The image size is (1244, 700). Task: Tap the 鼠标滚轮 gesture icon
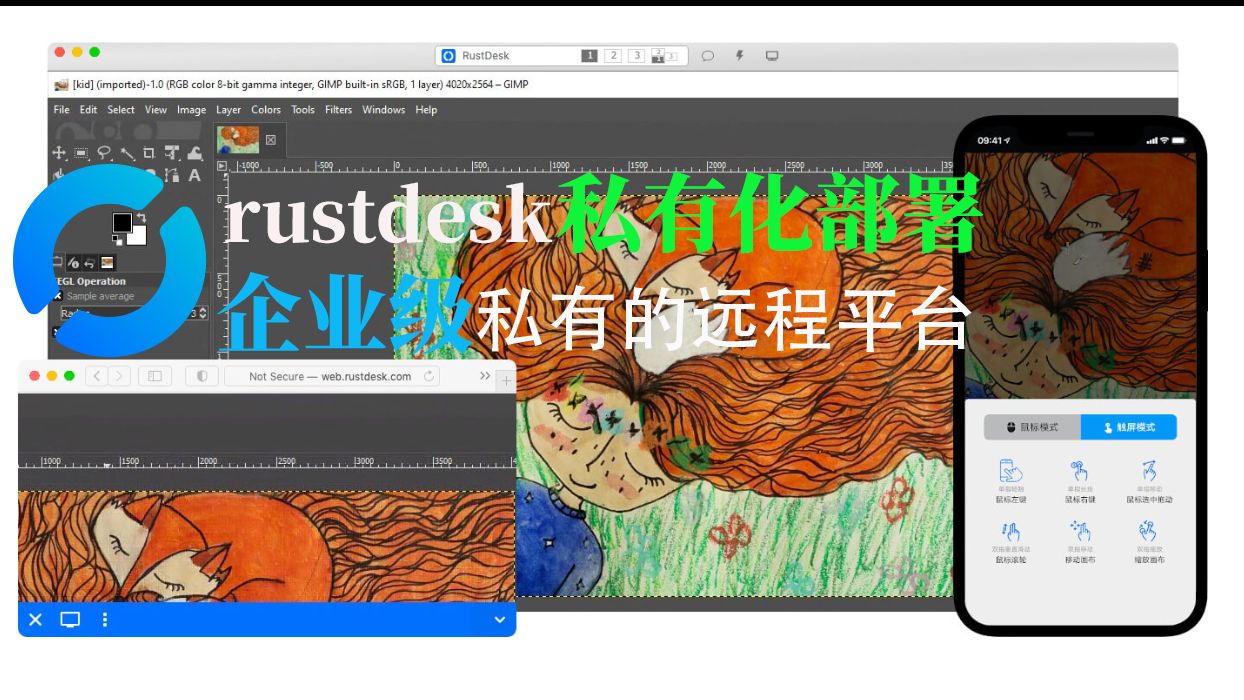[x=1013, y=533]
